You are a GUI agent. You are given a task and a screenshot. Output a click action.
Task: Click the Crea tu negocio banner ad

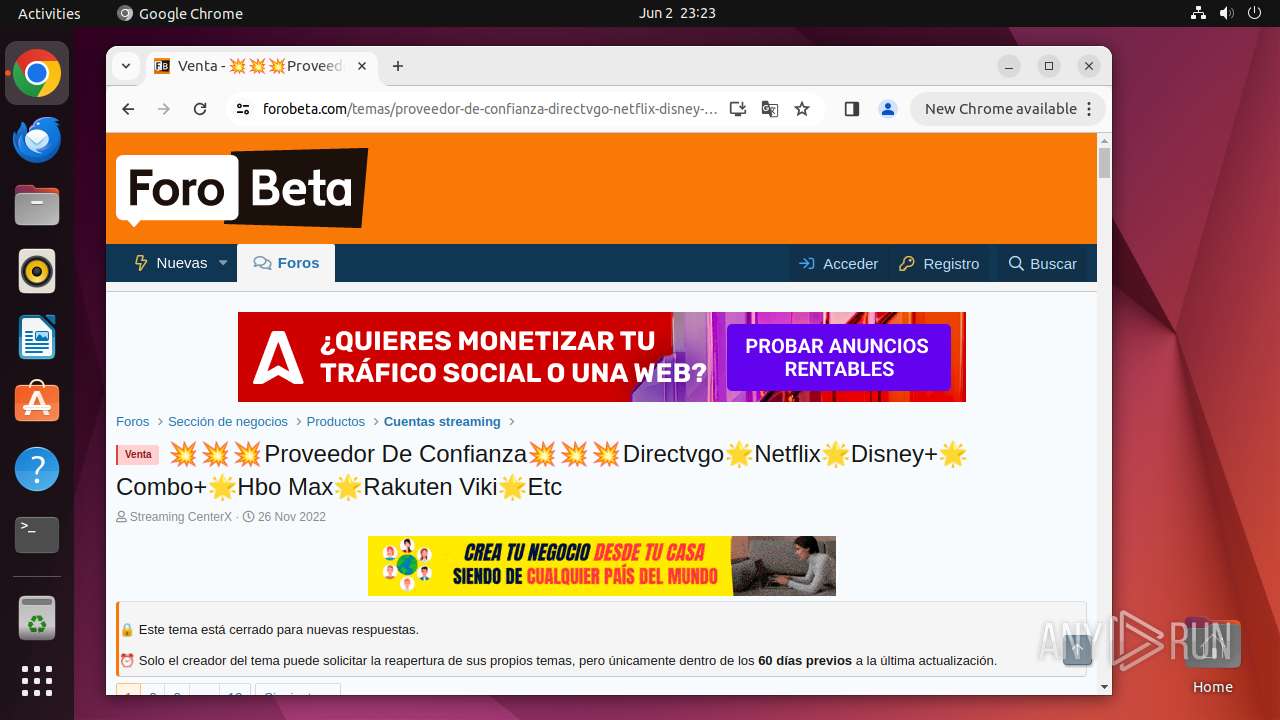[602, 566]
